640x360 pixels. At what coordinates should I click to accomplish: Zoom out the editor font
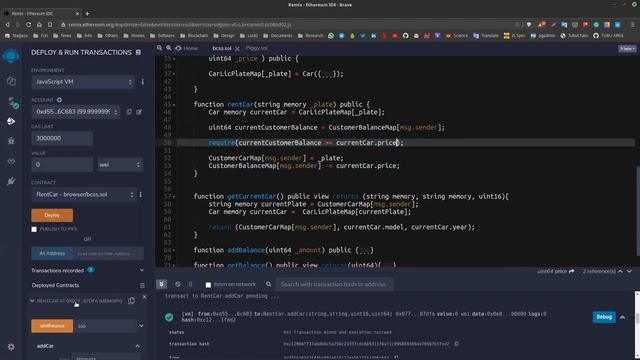(159, 48)
